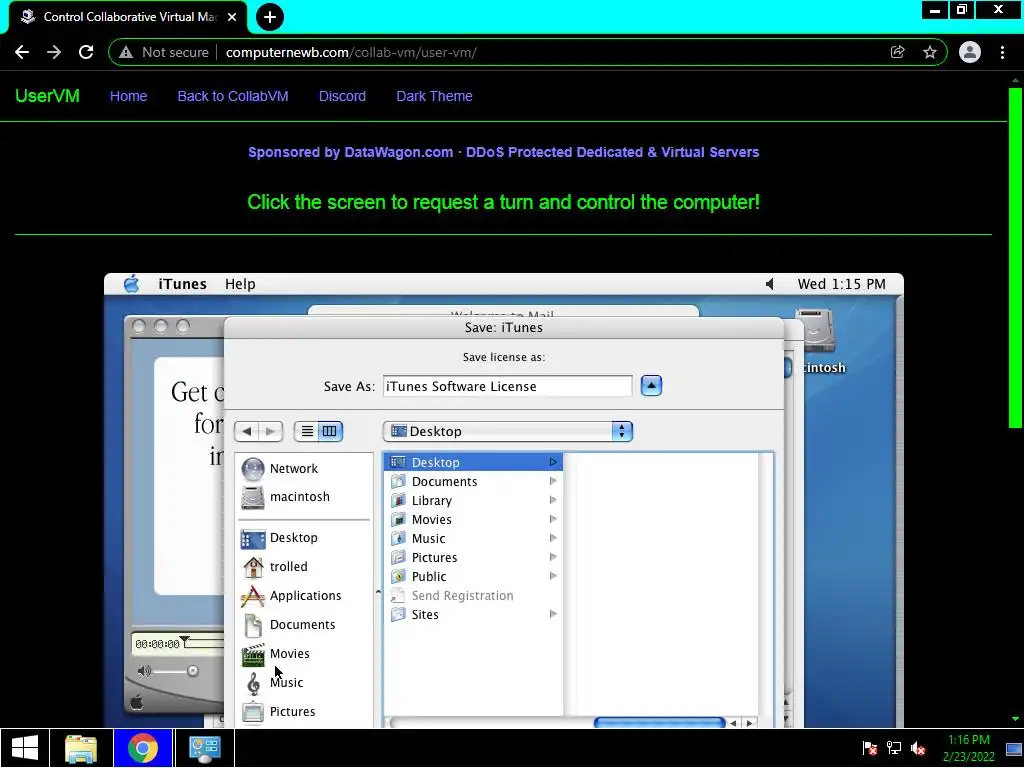This screenshot has height=768, width=1024.
Task: Switch to Dark Theme link
Action: 434,96
